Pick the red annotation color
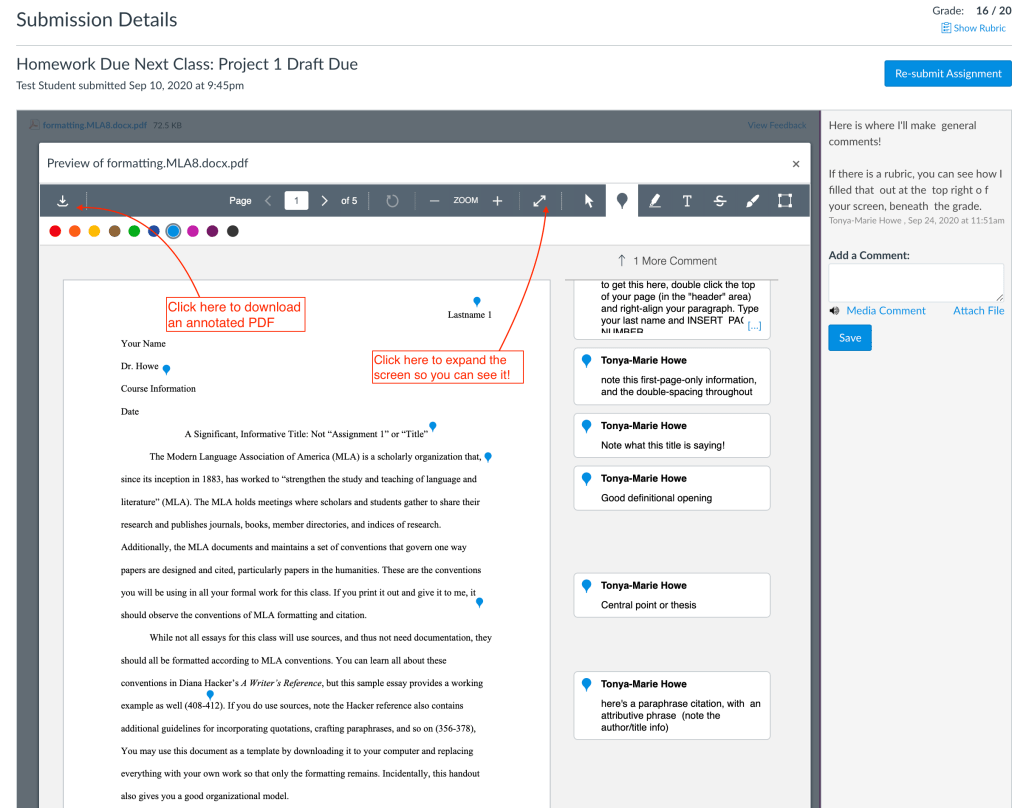This screenshot has height=808, width=1023. [53, 231]
